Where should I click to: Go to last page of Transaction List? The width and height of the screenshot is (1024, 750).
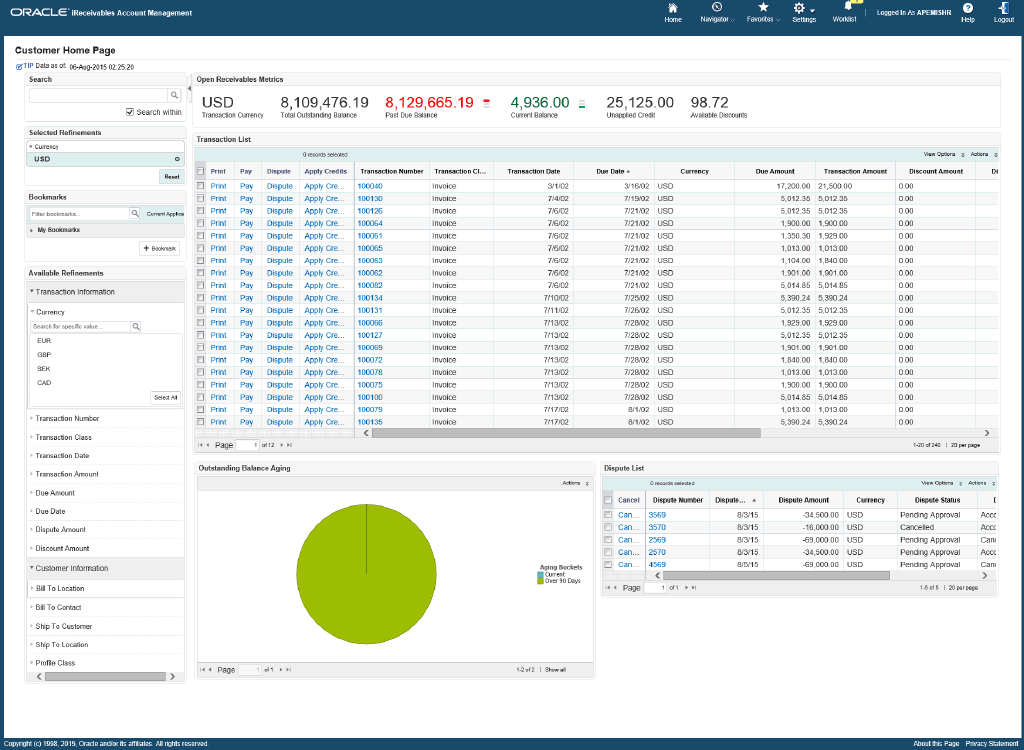(x=289, y=445)
